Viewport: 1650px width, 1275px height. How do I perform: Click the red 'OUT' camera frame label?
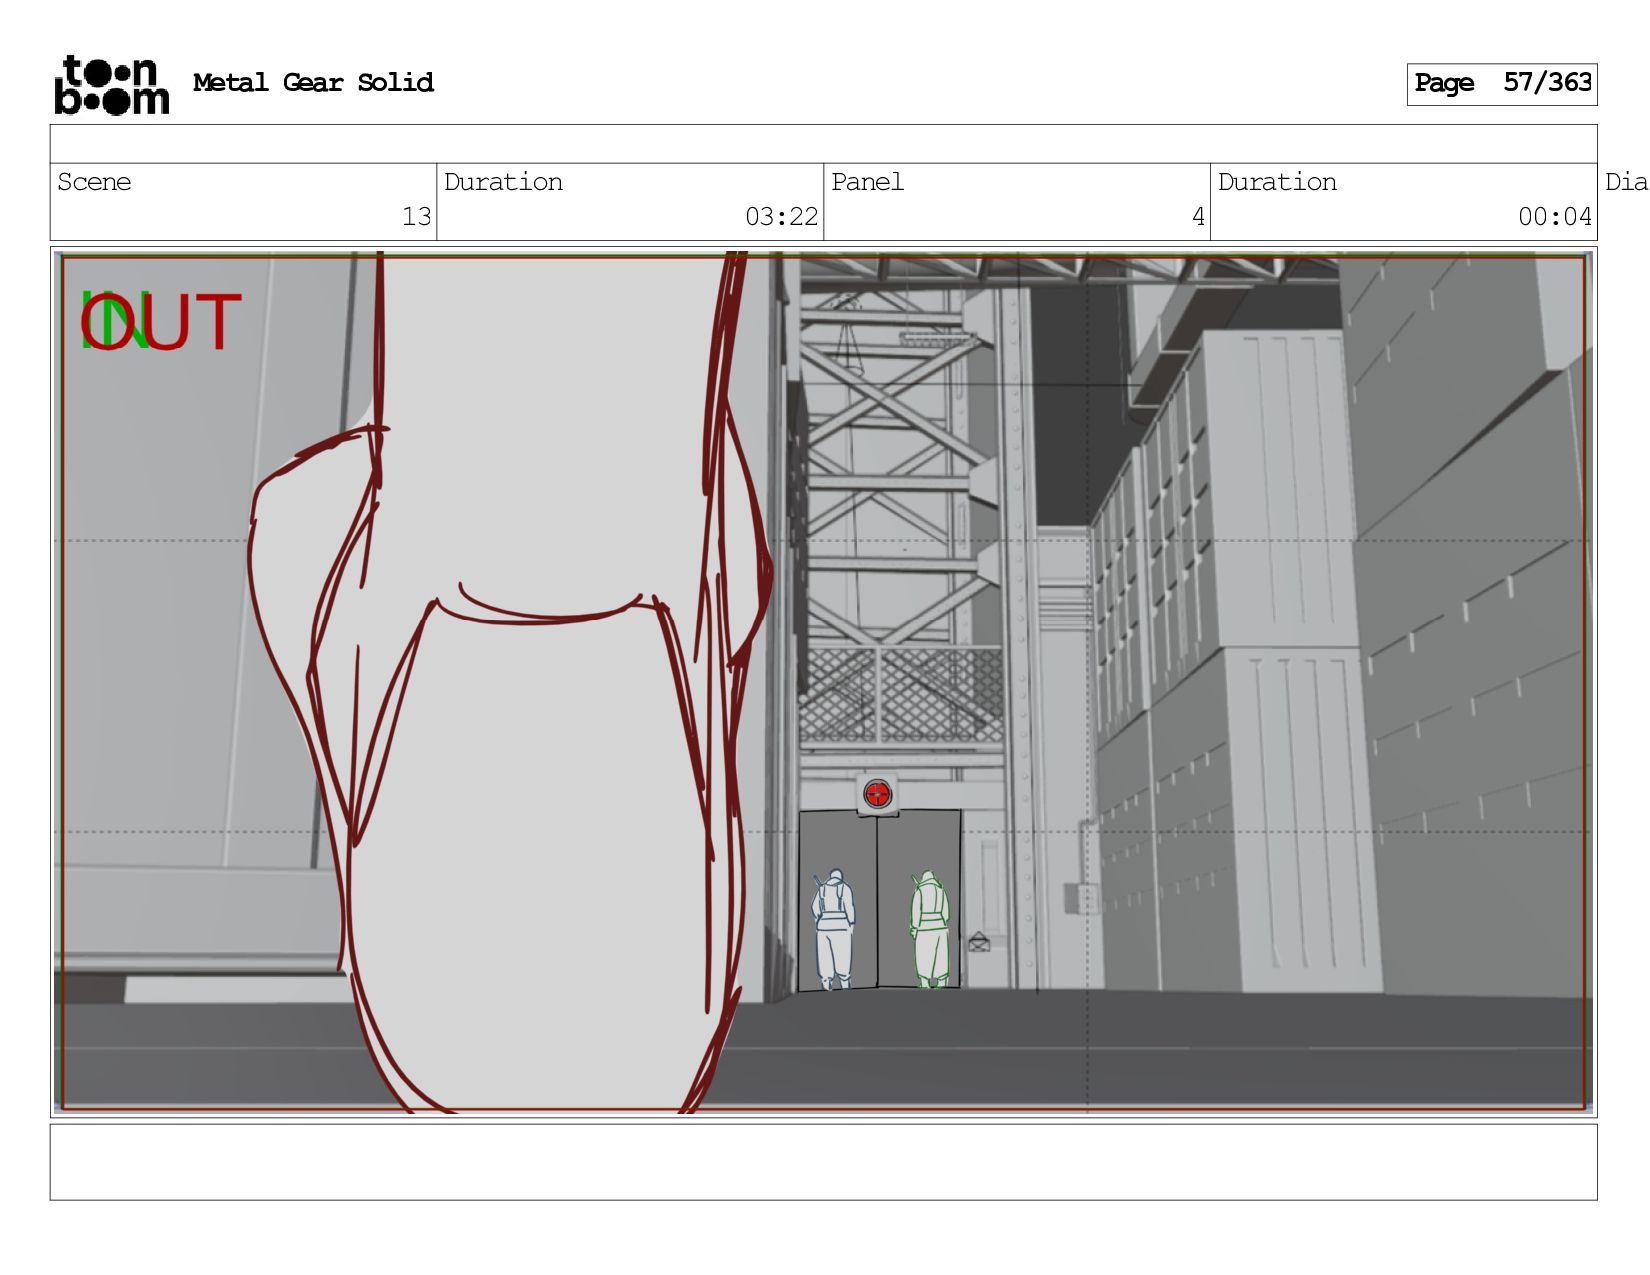tap(161, 323)
